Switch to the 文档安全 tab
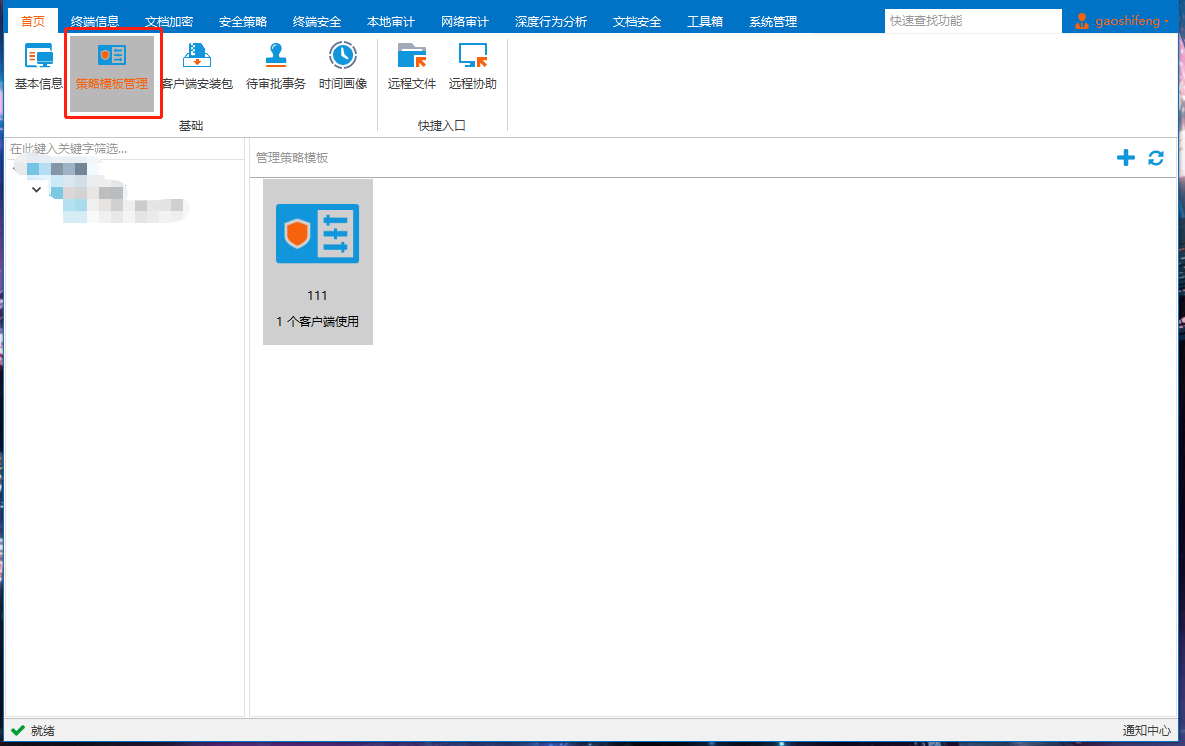The height and width of the screenshot is (746, 1185). pyautogui.click(x=637, y=21)
